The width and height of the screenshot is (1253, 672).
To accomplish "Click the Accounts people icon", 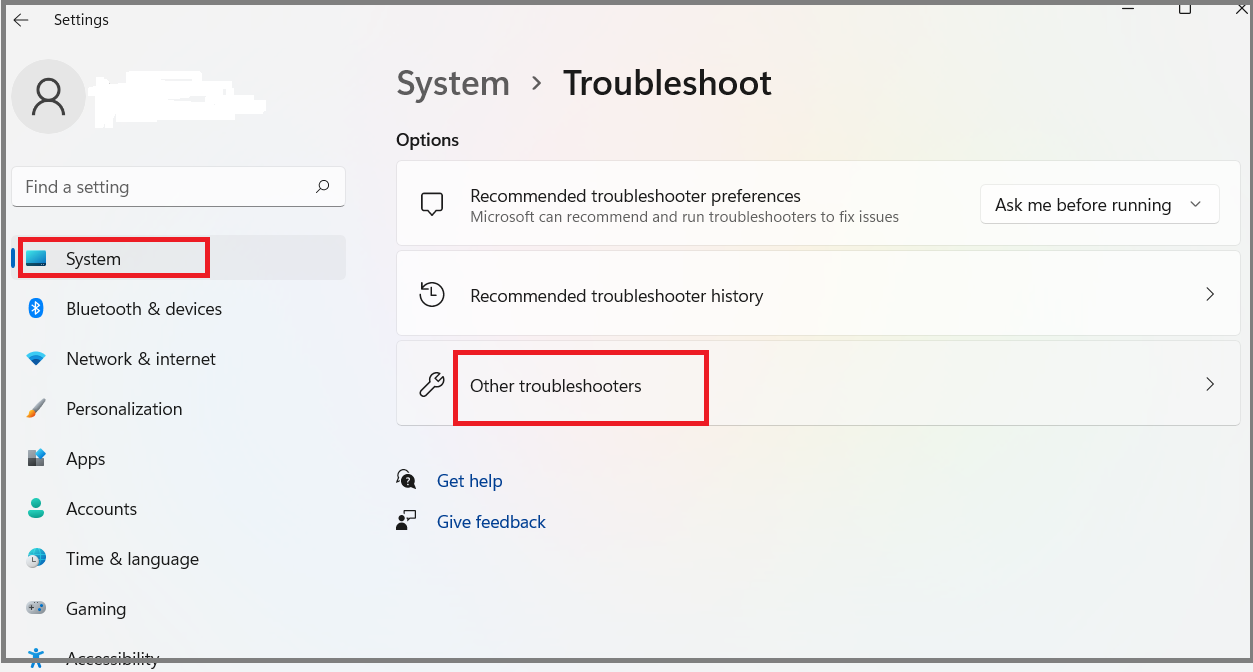I will pos(38,508).
